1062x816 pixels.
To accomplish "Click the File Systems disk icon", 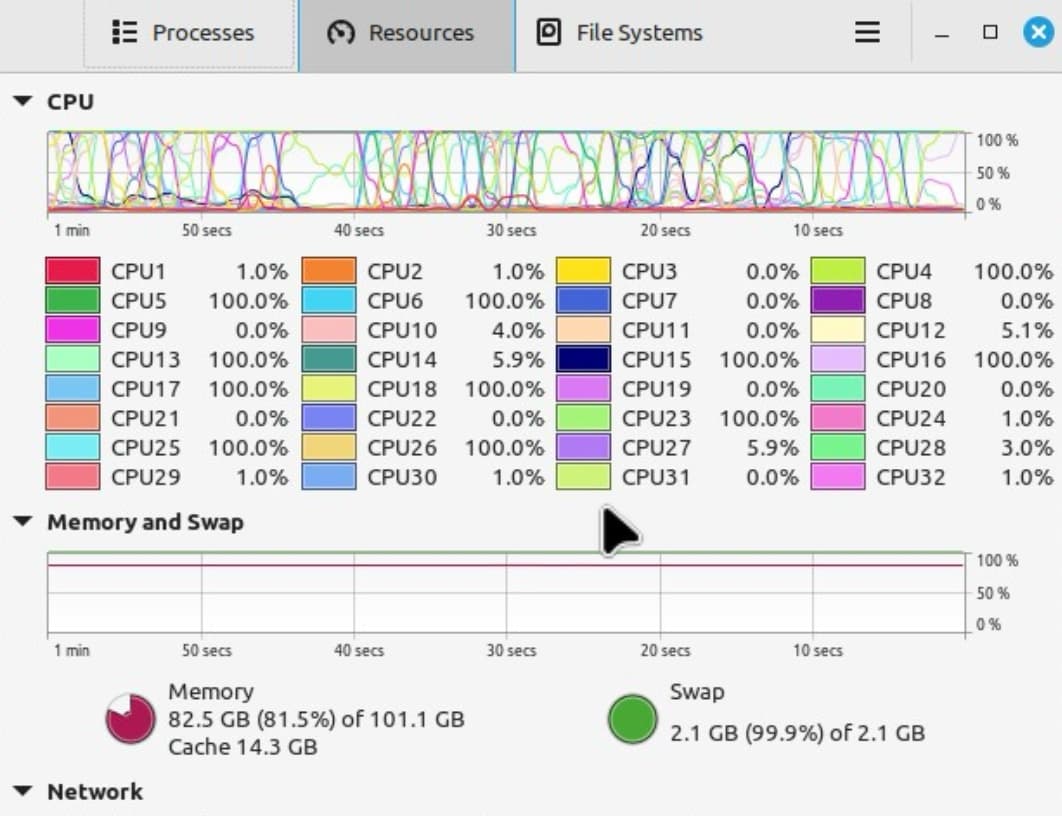I will tap(549, 33).
